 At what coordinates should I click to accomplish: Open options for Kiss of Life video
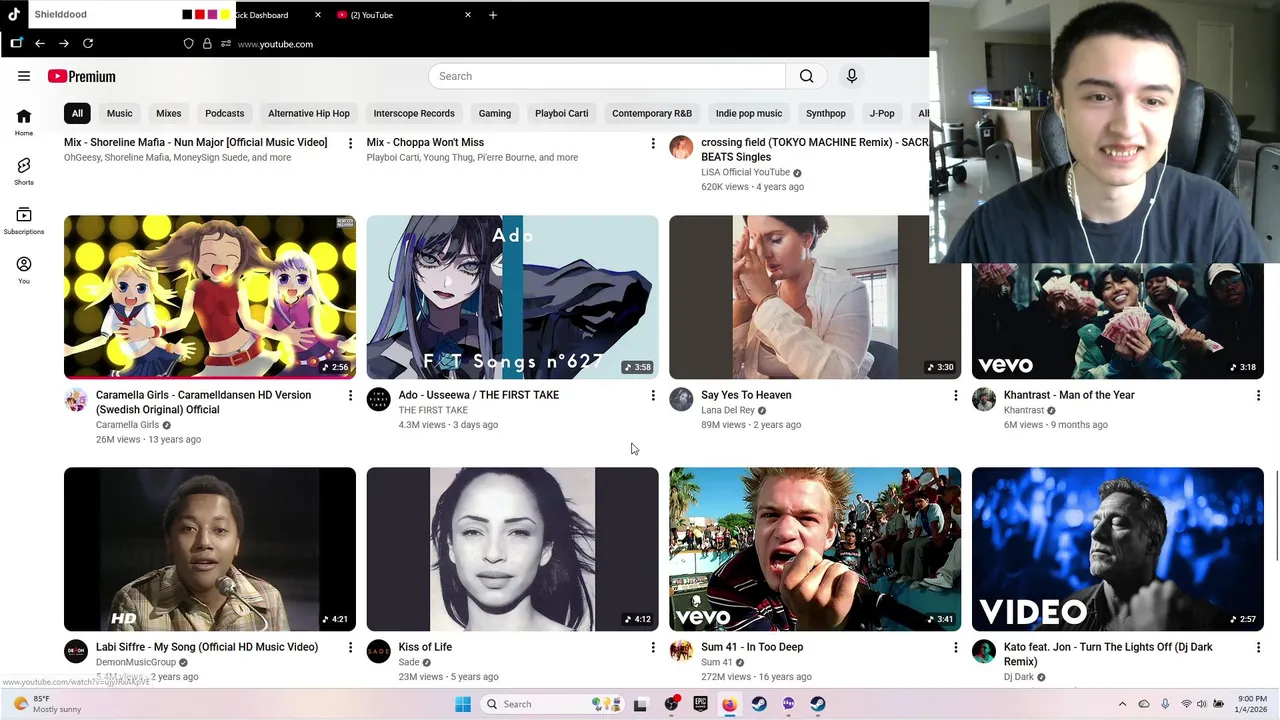(x=653, y=648)
